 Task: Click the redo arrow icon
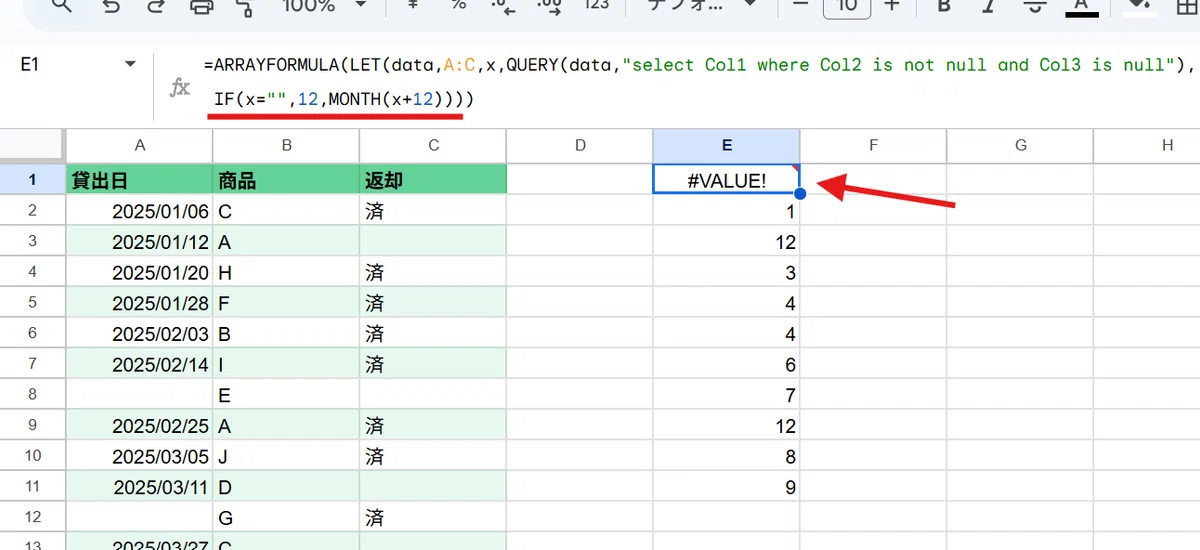[x=155, y=6]
